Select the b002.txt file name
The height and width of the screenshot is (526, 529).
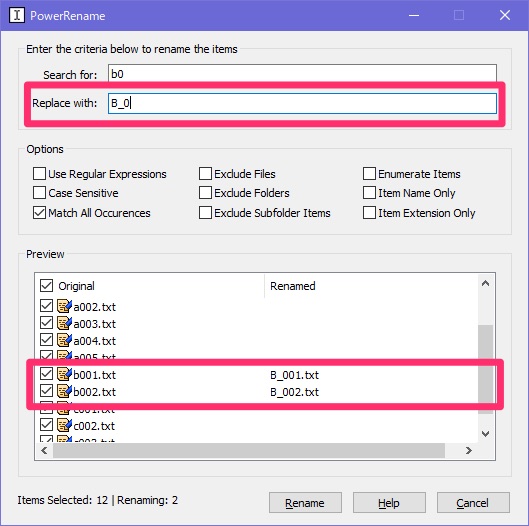[x=94, y=392]
